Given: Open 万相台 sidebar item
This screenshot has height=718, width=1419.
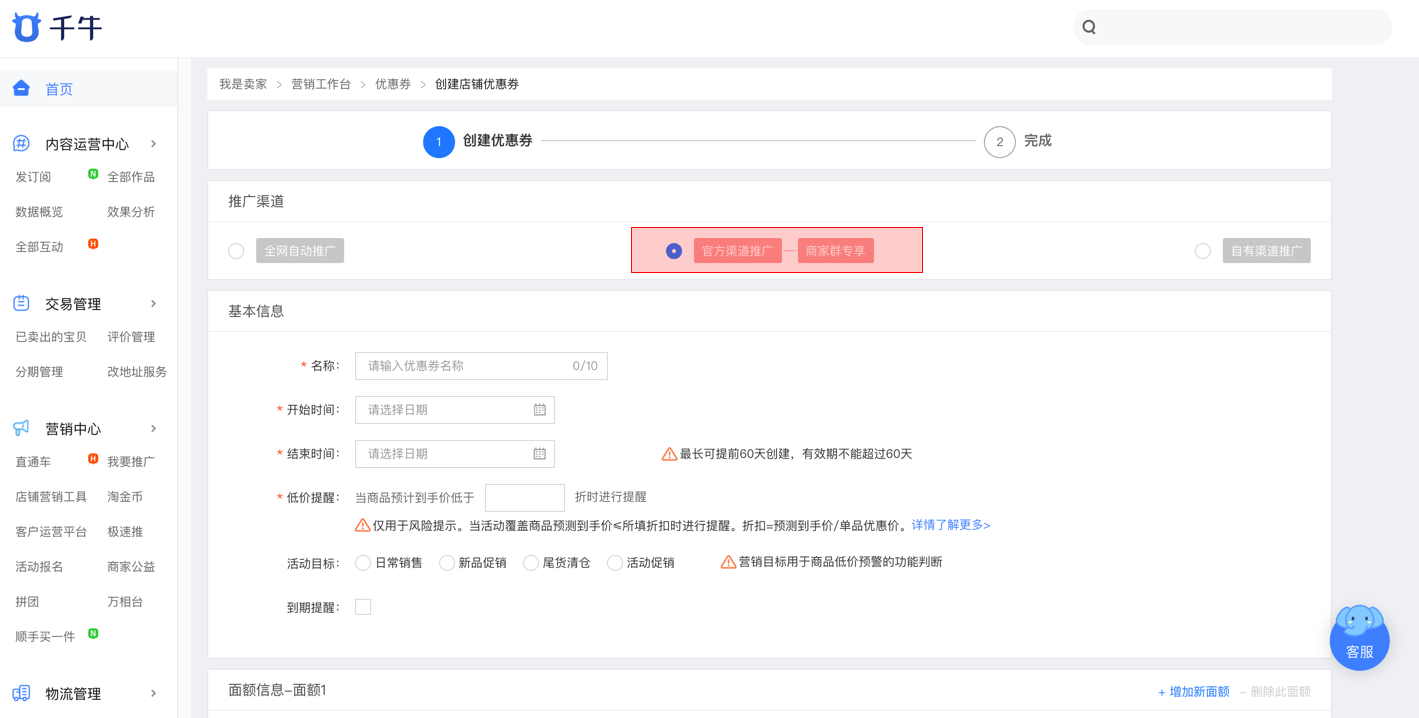Looking at the screenshot, I should click(x=125, y=602).
